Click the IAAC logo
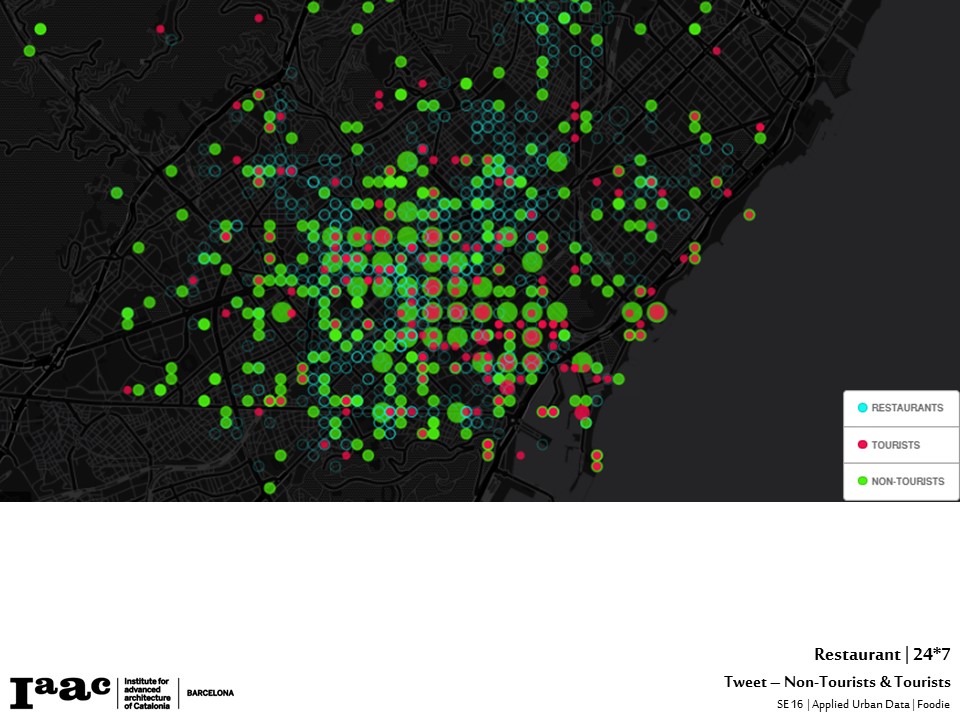The image size is (960, 720). tap(60, 691)
